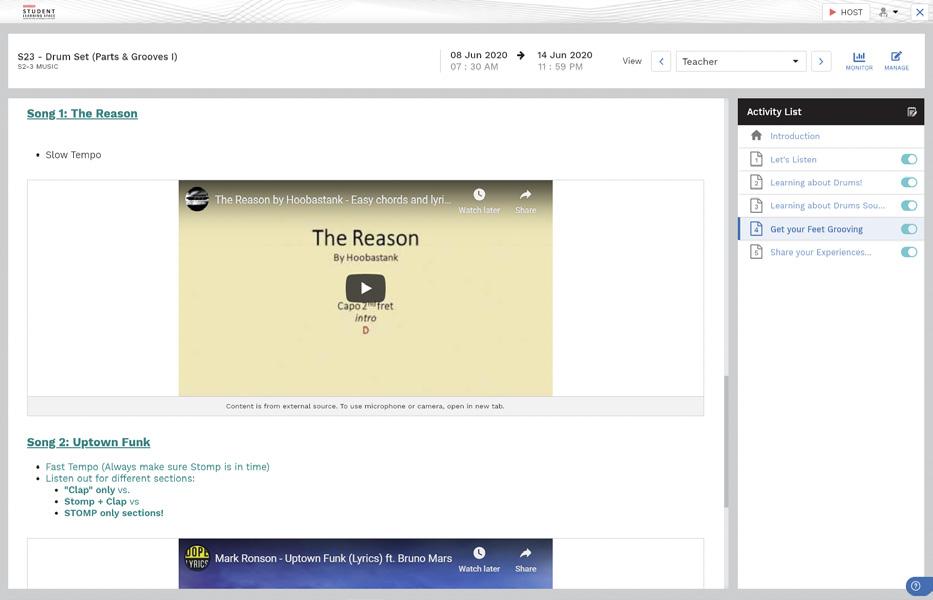Click Share on The Reason video

525,201
